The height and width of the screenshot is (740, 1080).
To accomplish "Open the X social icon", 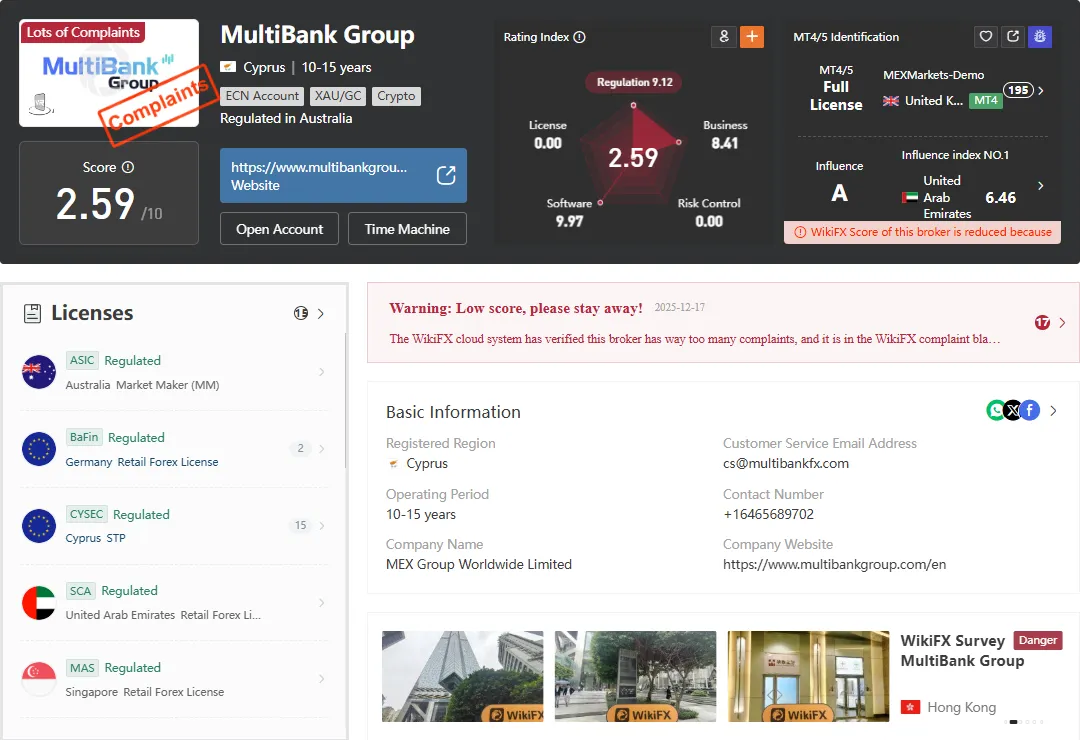I will pos(1012,411).
